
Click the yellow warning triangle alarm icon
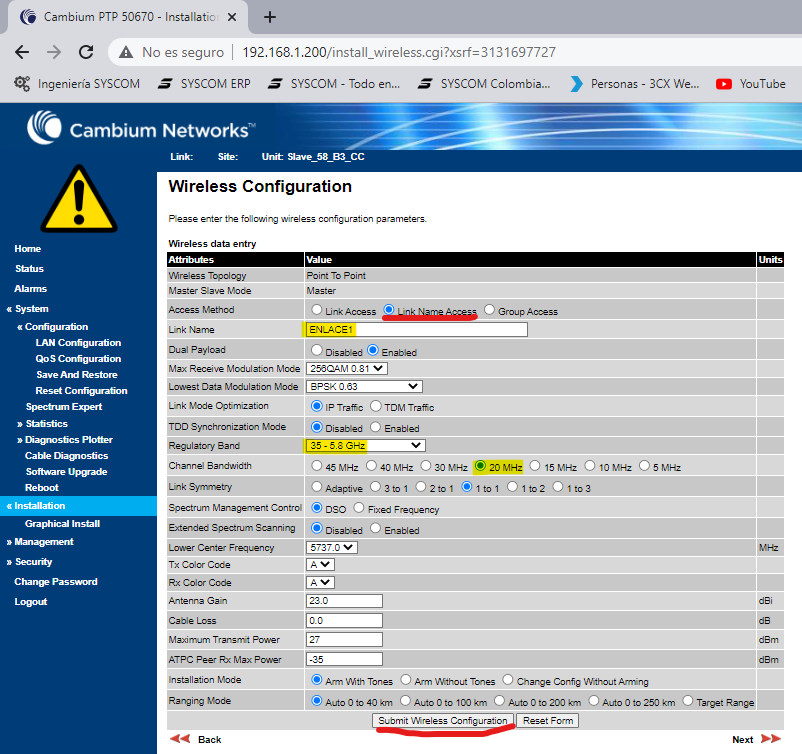pyautogui.click(x=79, y=199)
